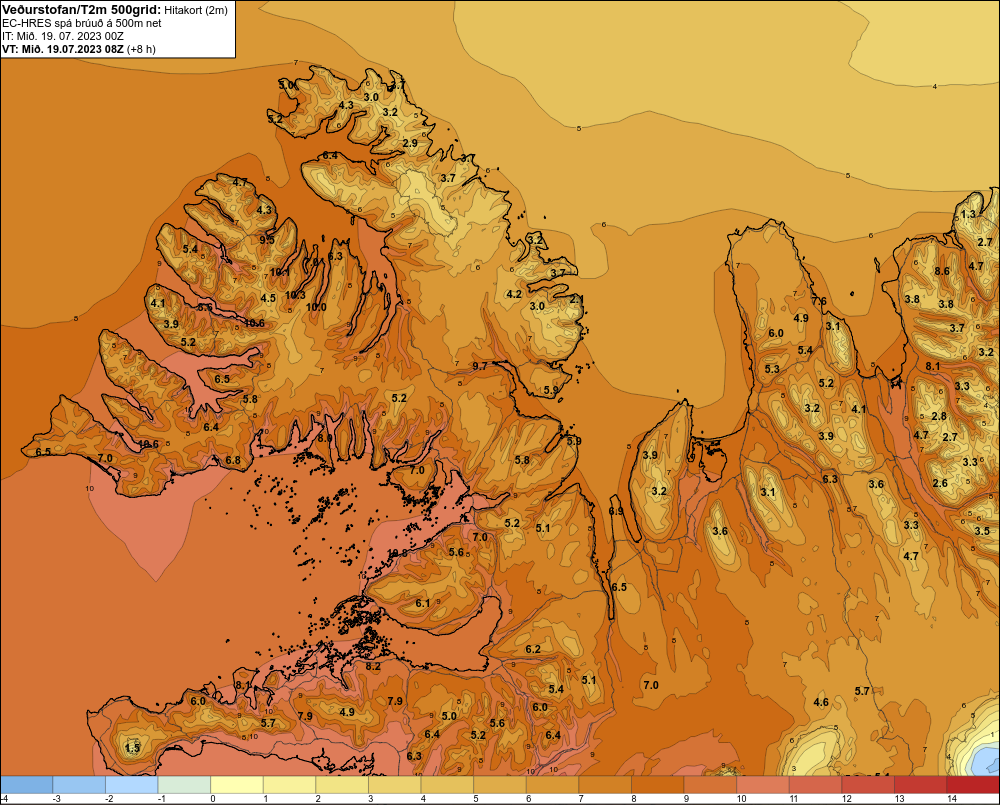
Task: Click the salmon legend swatch between 10 and 11
Action: coord(763,785)
